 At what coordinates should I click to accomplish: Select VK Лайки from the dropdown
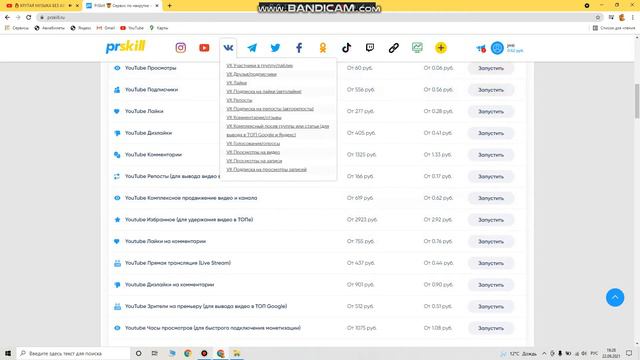click(236, 83)
